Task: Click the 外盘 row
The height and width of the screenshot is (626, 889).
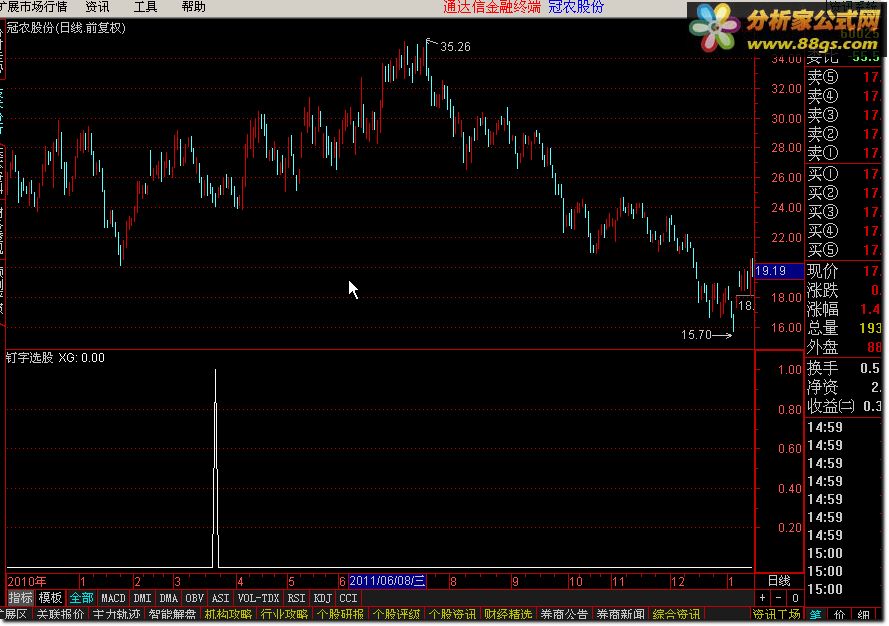Action: pyautogui.click(x=844, y=347)
